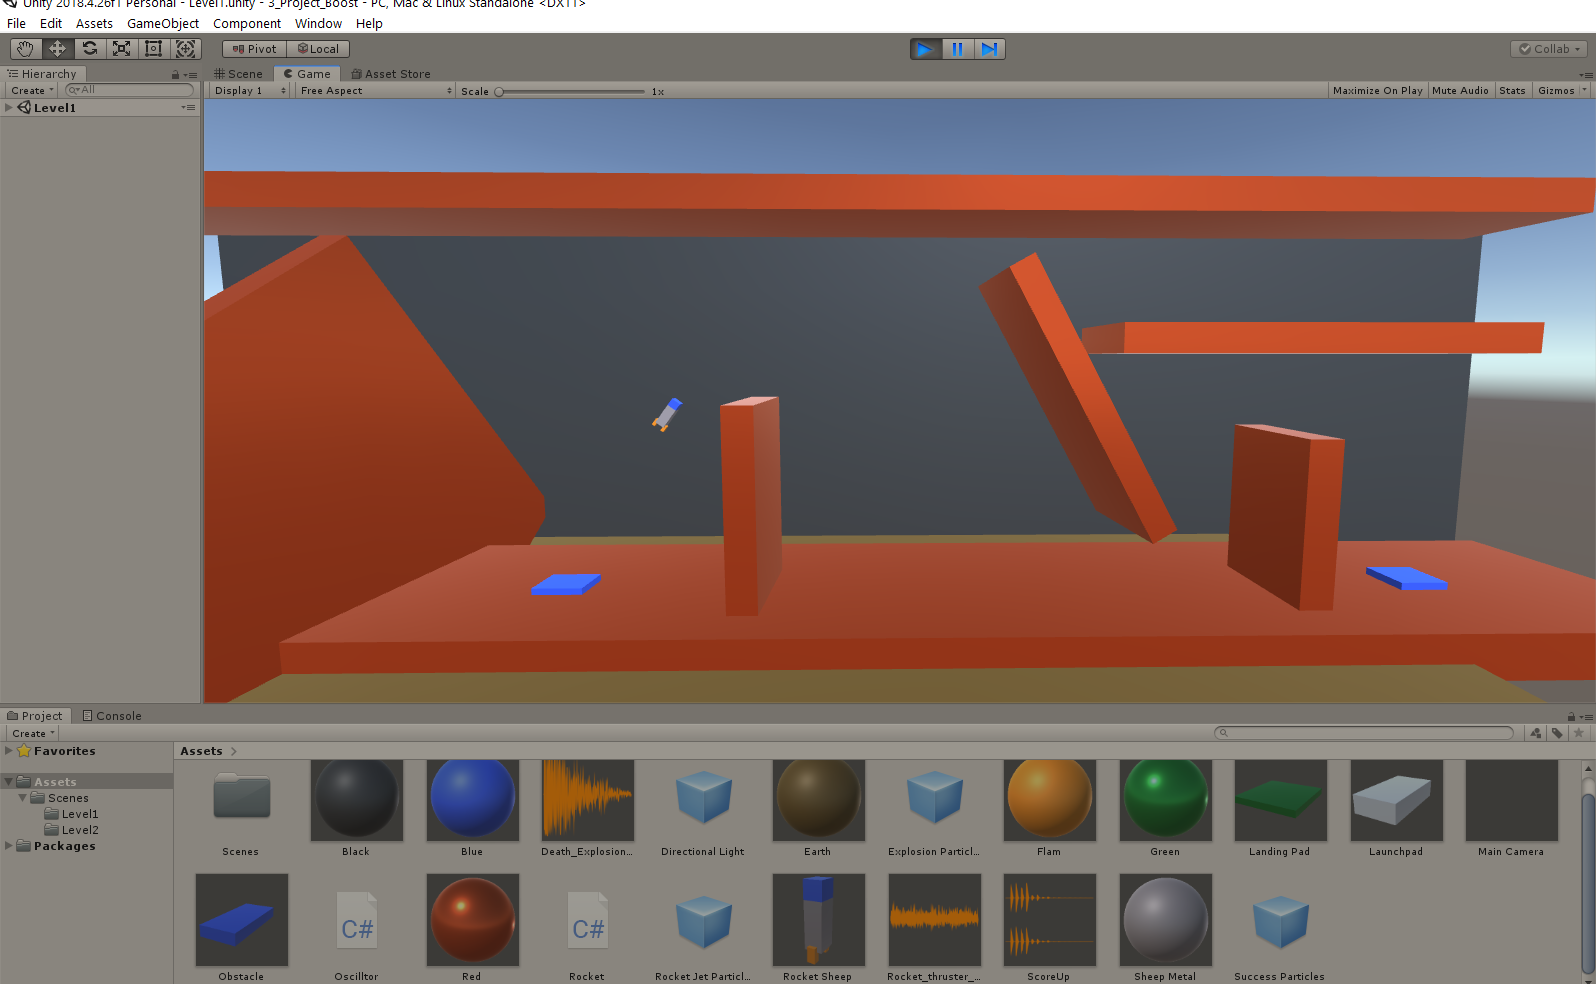This screenshot has width=1596, height=984.
Task: Click the save search star icon
Action: click(1579, 733)
